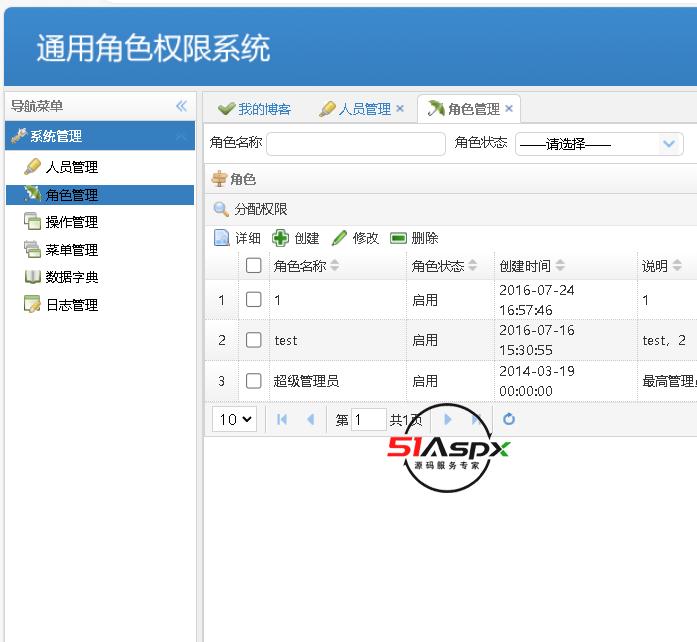
Task: Click the 2016-07-24 16:57:46 date cell
Action: 565,300
